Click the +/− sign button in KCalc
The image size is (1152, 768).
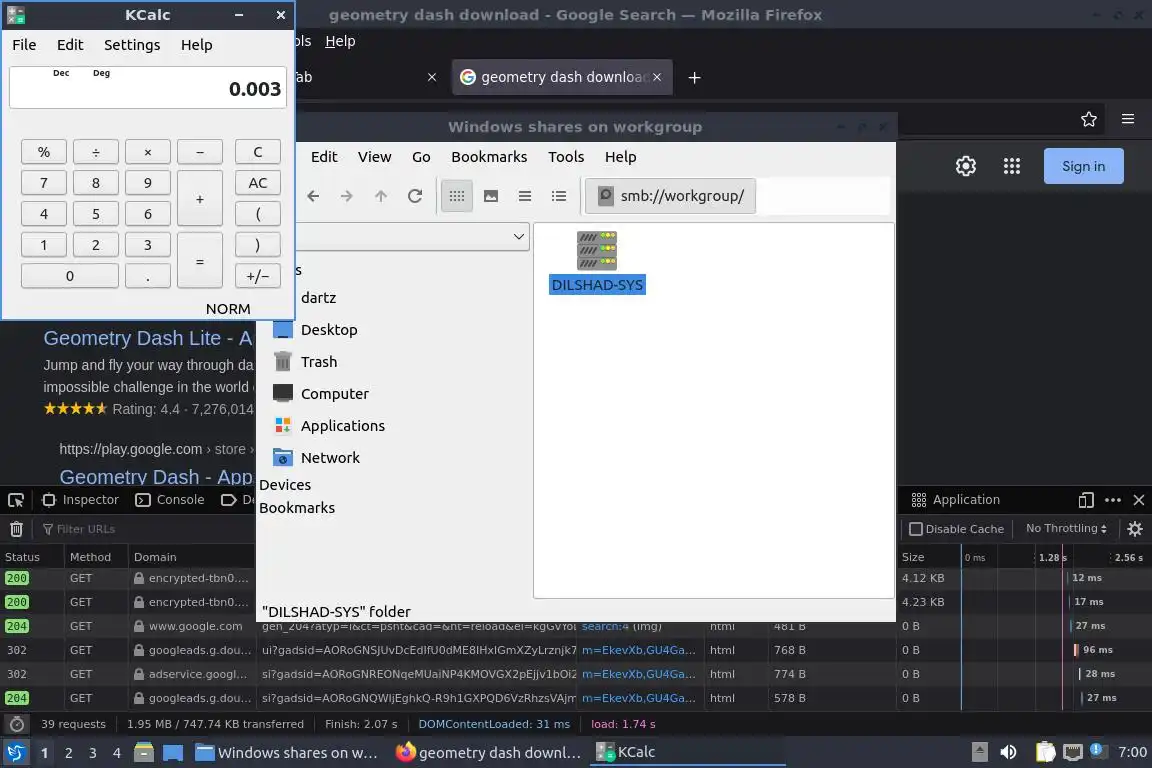click(x=258, y=276)
